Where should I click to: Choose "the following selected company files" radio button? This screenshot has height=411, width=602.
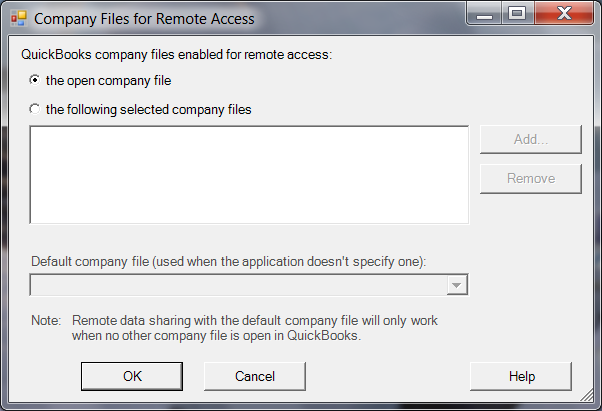36,109
